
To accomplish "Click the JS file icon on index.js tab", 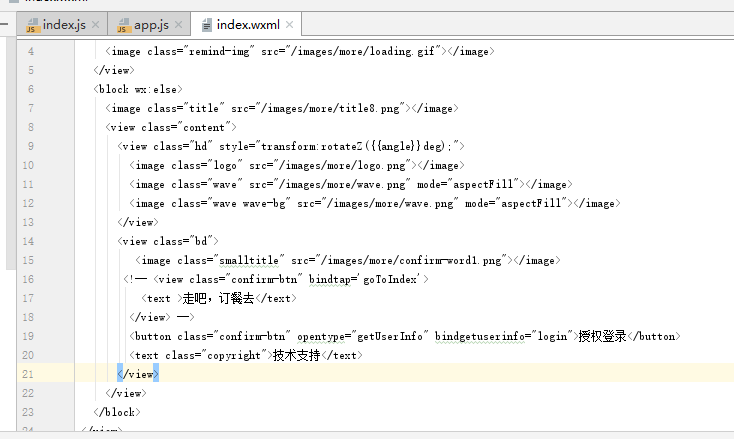I will [32, 25].
